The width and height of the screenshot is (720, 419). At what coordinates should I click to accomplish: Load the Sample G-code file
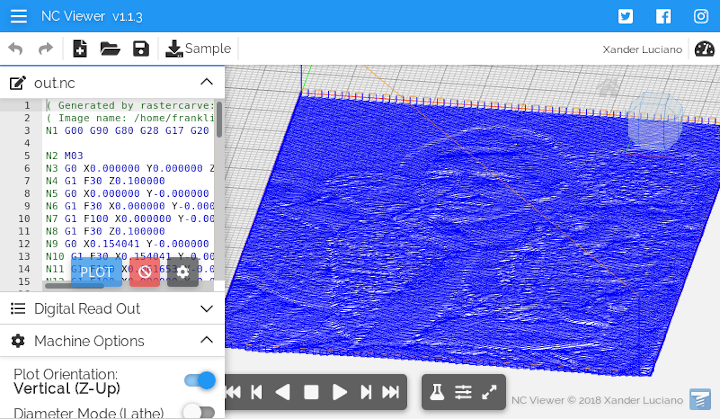198,48
